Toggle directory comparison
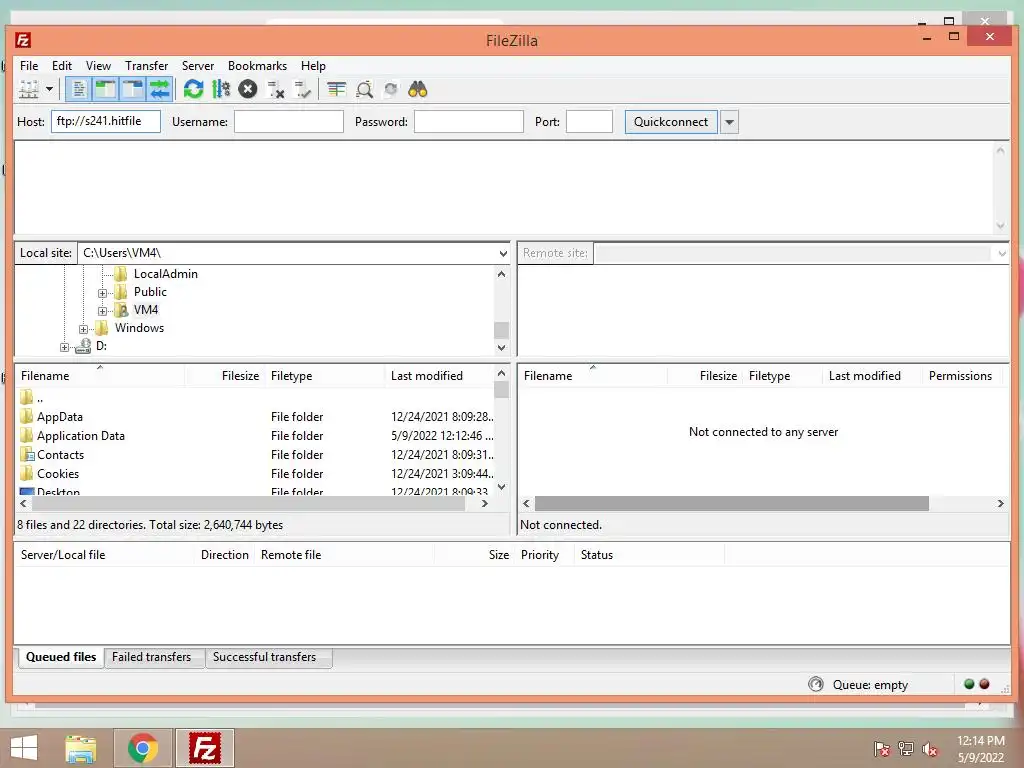The height and width of the screenshot is (768, 1024). tap(364, 89)
